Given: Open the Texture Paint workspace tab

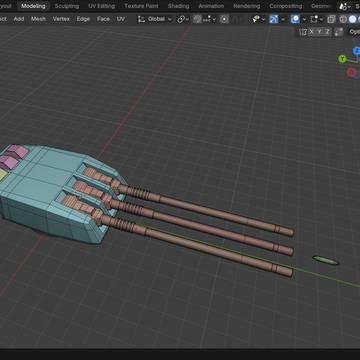Looking at the screenshot, I should click(141, 6).
